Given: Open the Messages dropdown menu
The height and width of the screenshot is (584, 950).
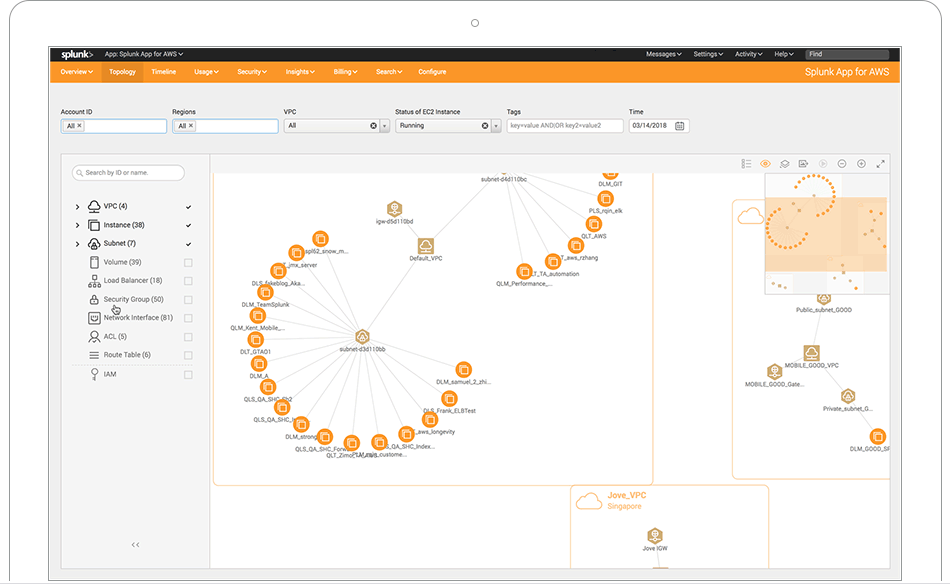Looking at the screenshot, I should 663,54.
